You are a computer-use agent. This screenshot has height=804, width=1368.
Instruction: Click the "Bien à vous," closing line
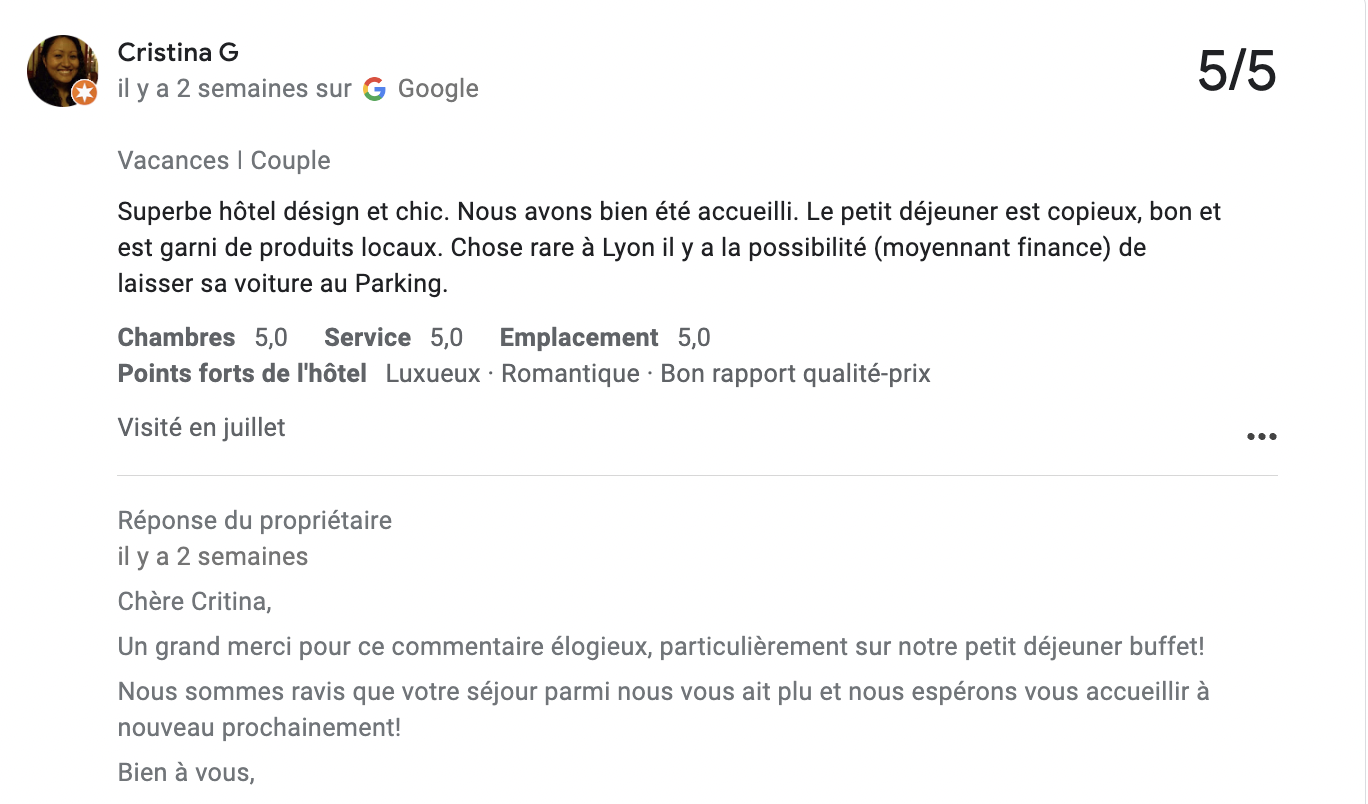click(x=186, y=773)
